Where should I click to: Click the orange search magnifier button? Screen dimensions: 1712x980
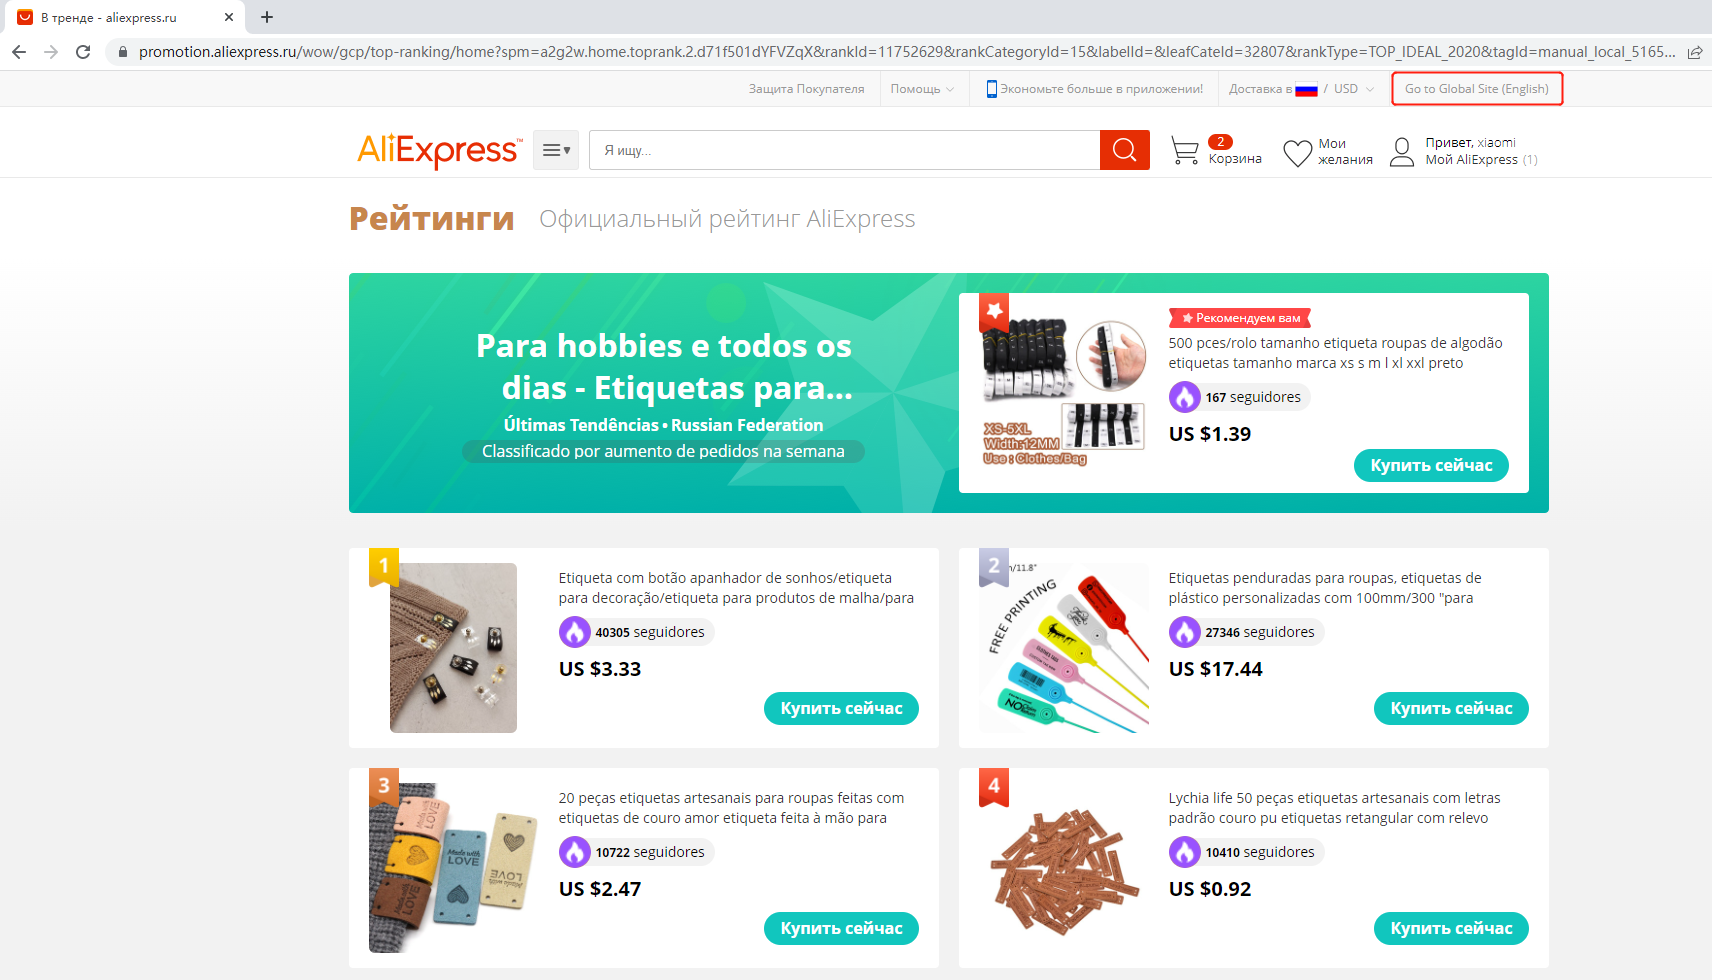1124,150
